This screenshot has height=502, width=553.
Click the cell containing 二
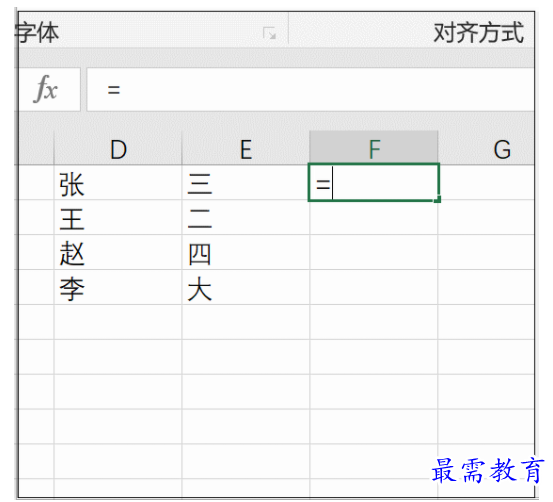point(246,217)
